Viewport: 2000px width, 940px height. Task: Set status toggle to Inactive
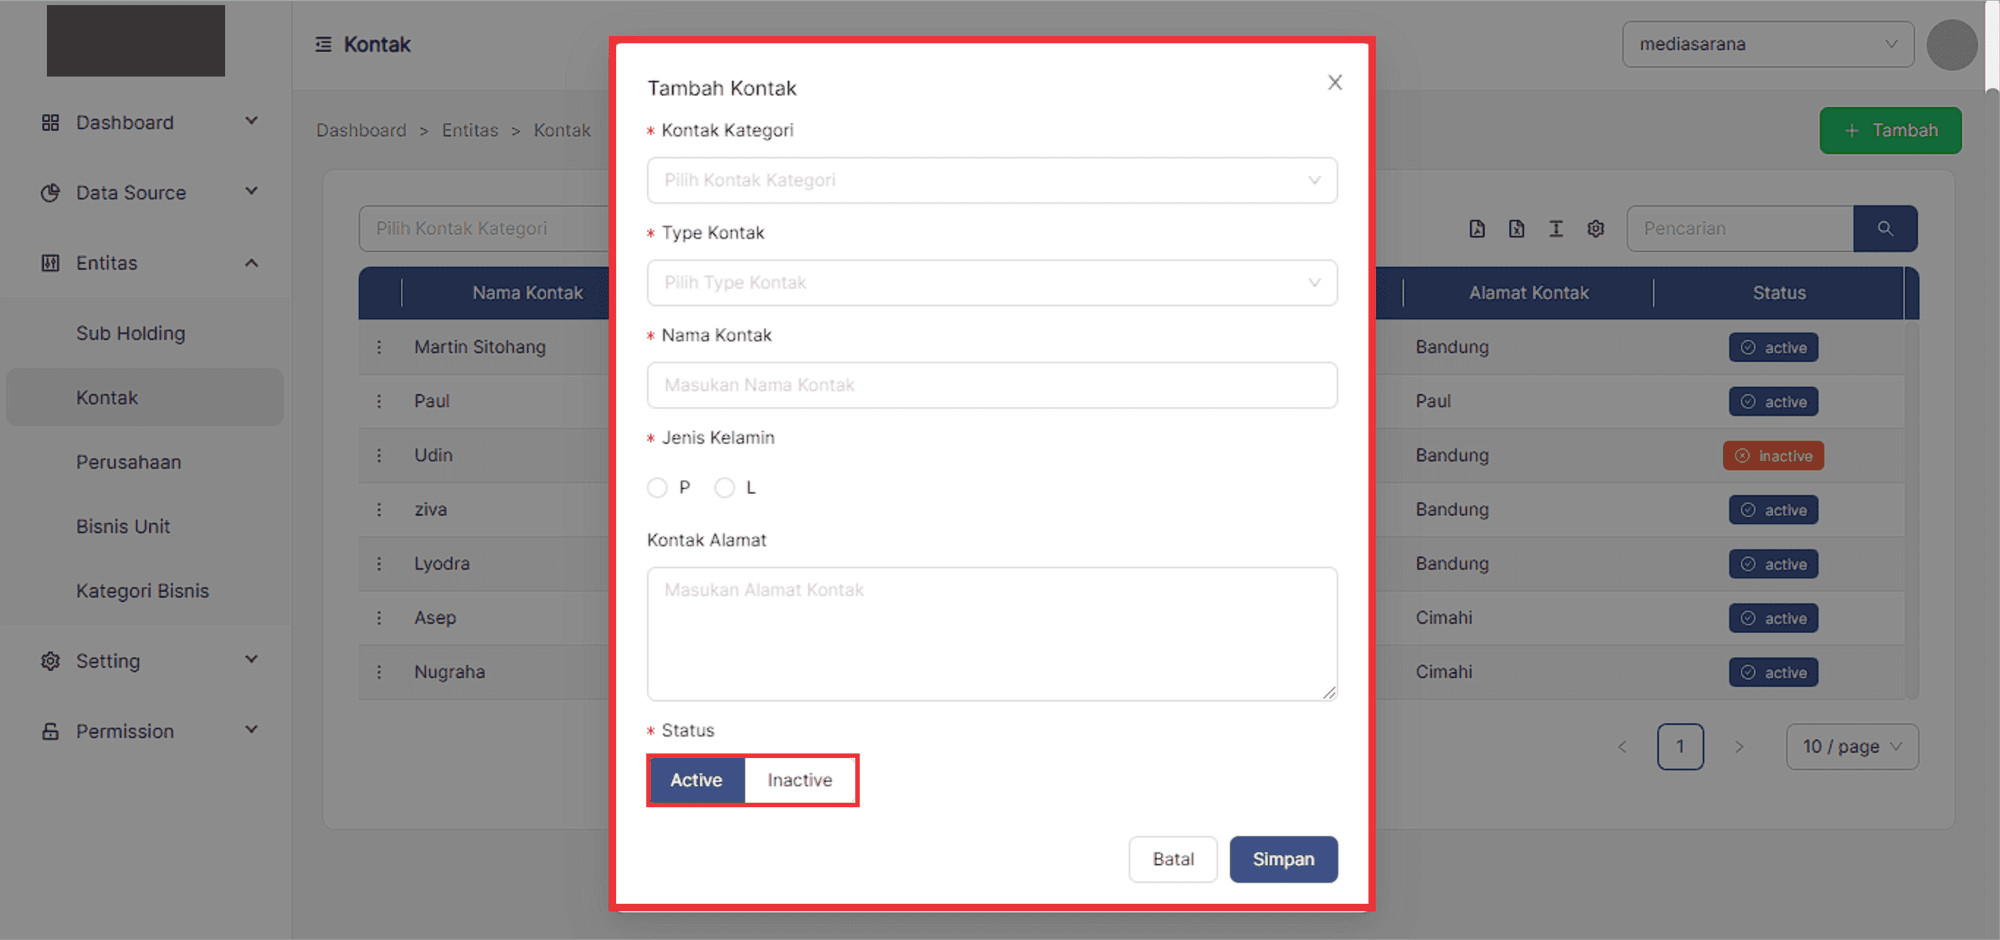pyautogui.click(x=799, y=780)
